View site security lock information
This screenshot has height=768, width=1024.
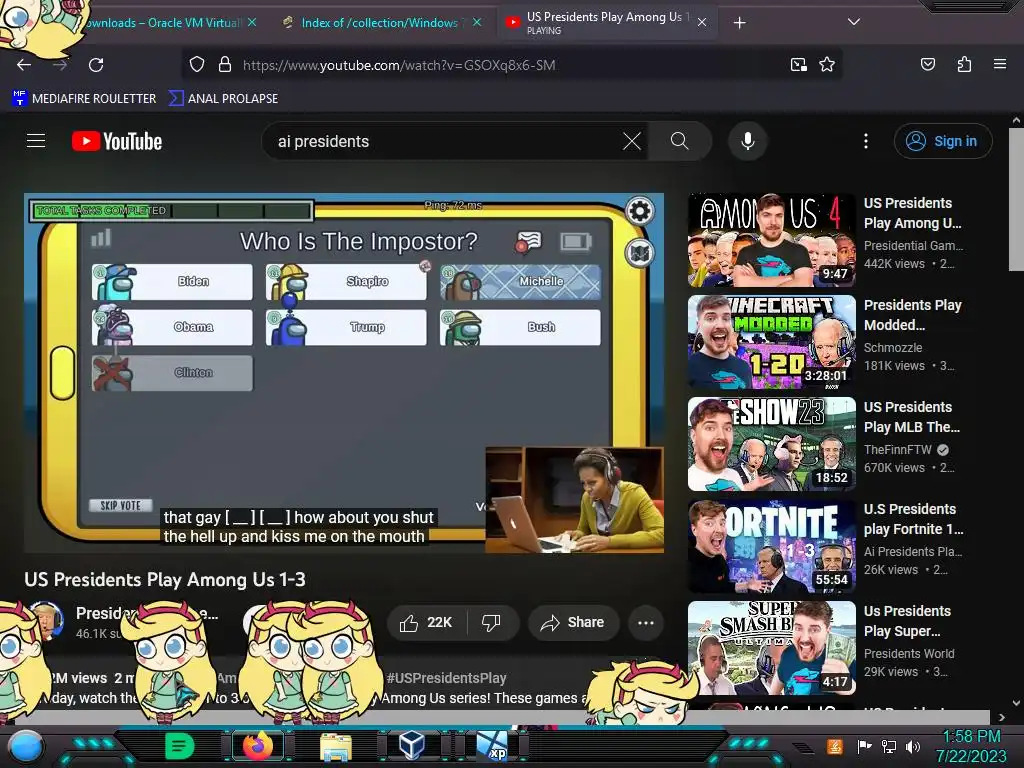point(225,65)
